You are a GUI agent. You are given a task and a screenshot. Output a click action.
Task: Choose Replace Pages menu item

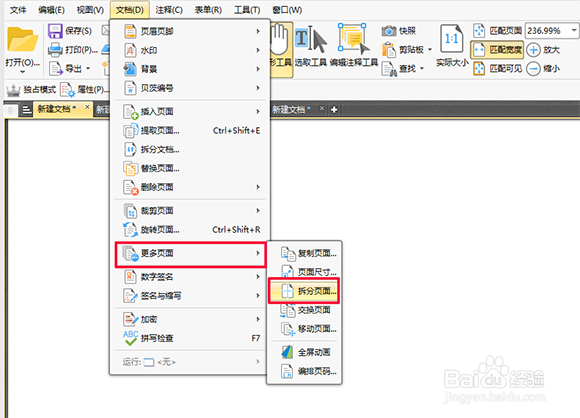pyautogui.click(x=190, y=169)
